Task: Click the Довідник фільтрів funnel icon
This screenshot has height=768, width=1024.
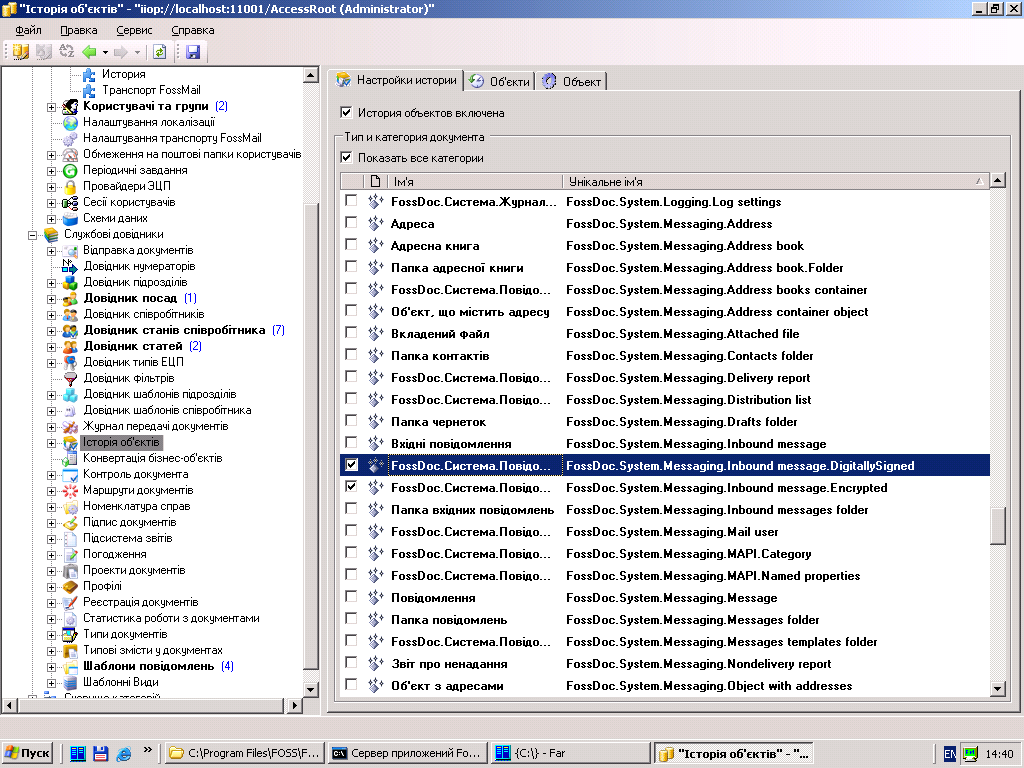Action: coord(71,378)
